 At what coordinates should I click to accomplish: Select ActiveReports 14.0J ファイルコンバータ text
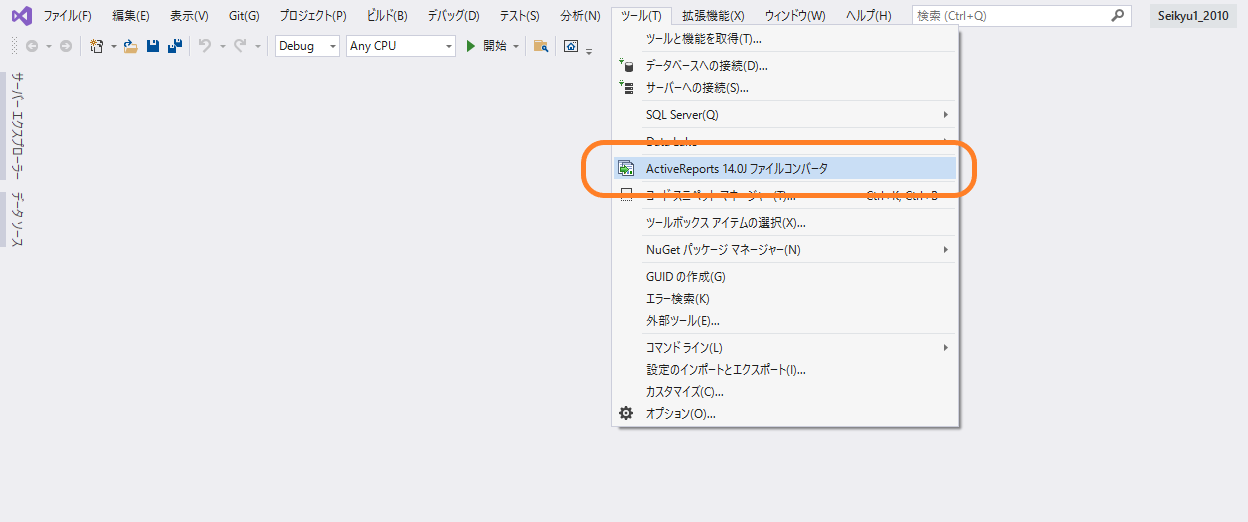coord(737,169)
